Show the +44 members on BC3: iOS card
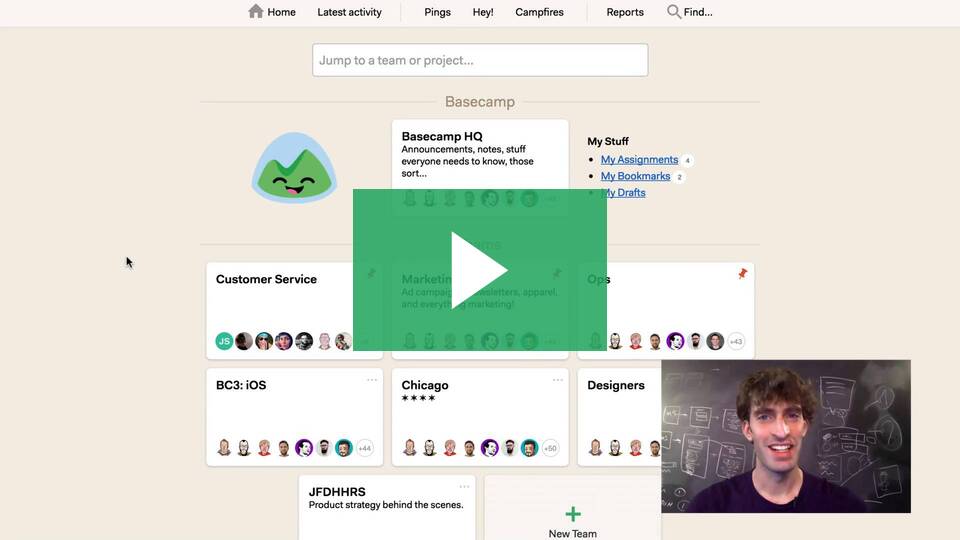960x540 pixels. 364,448
